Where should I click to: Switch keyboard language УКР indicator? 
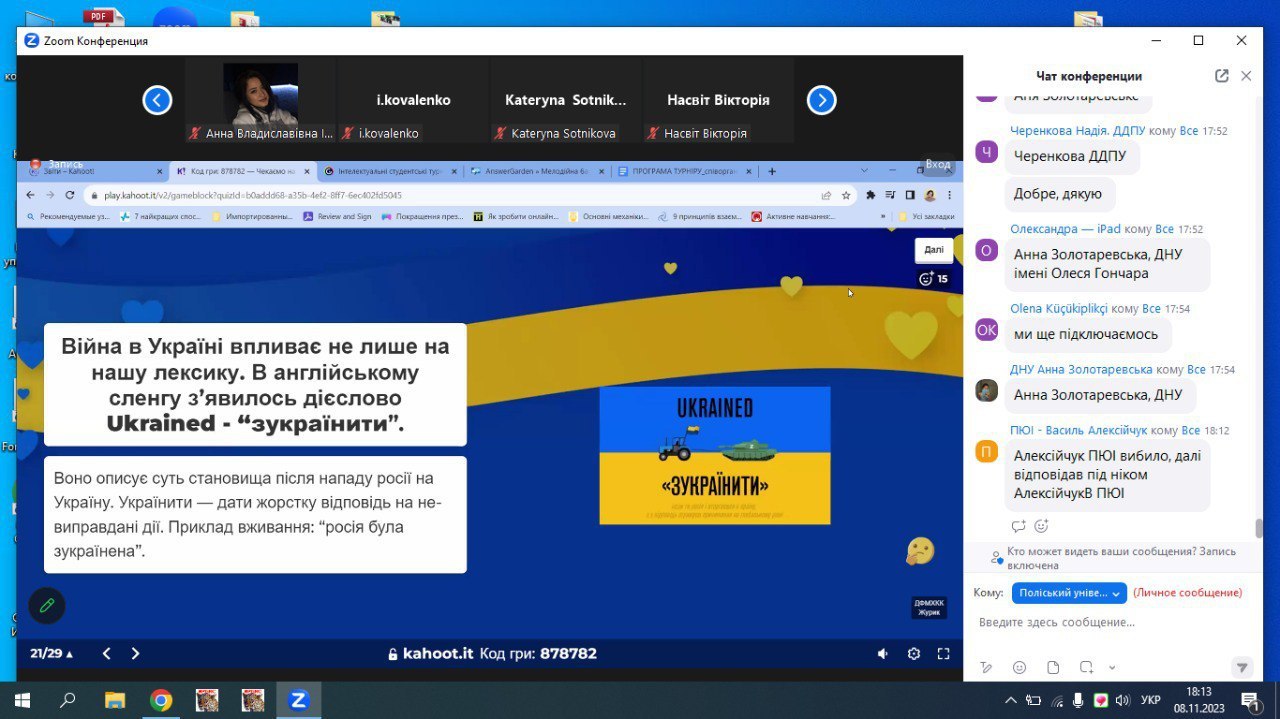click(1151, 700)
